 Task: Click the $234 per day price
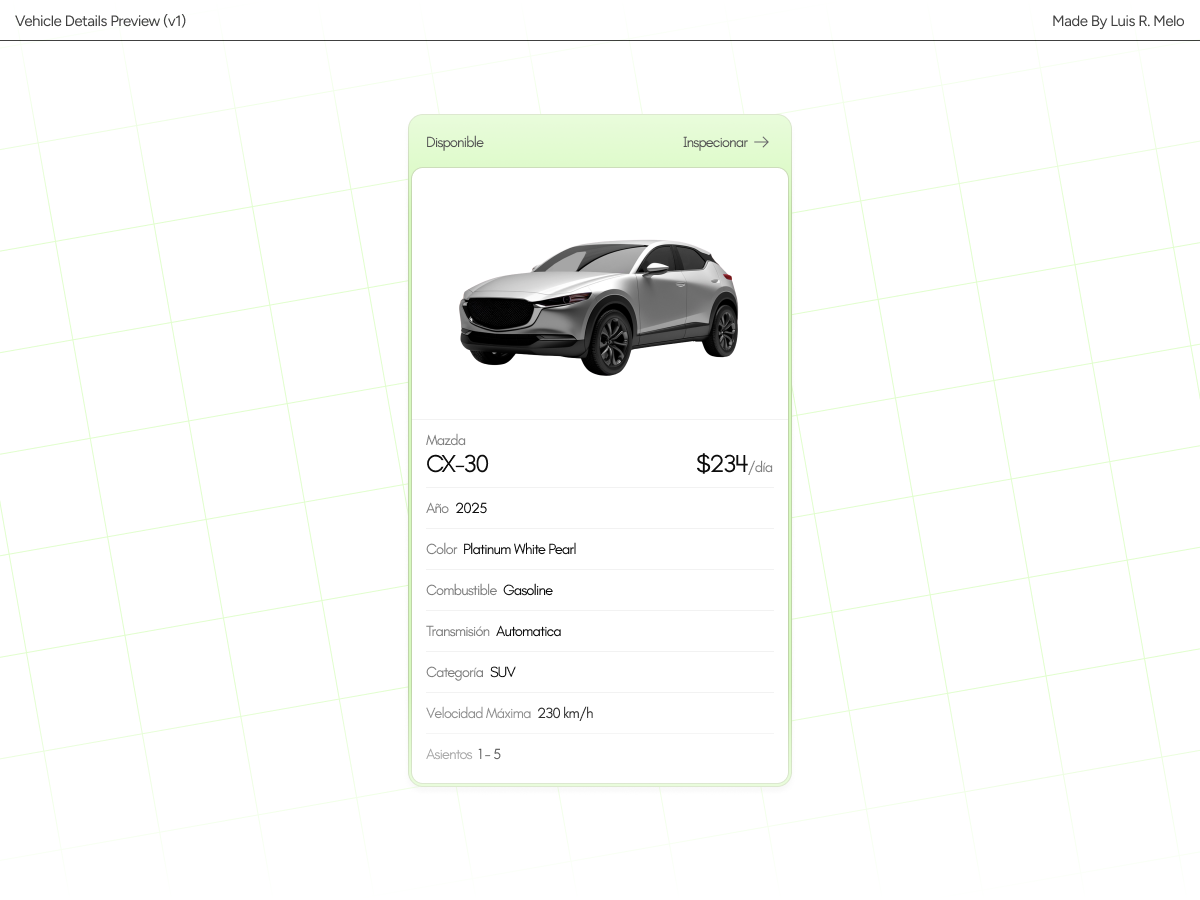point(722,463)
